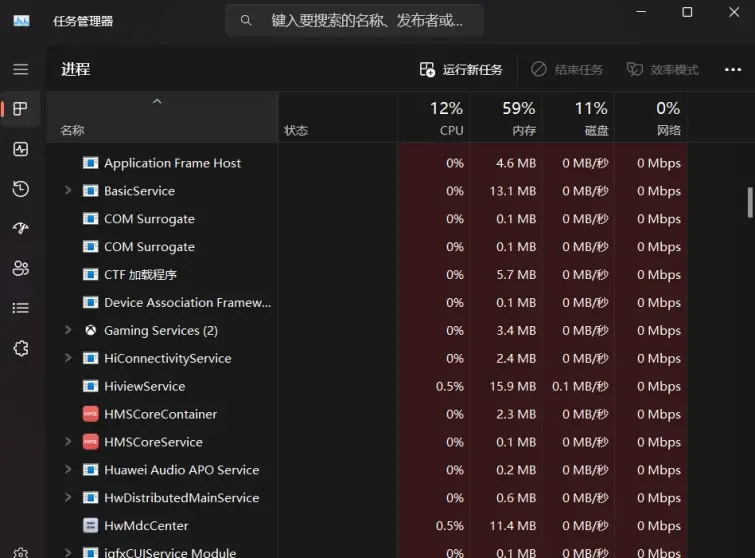Select the Application Frame Host row

366,163
